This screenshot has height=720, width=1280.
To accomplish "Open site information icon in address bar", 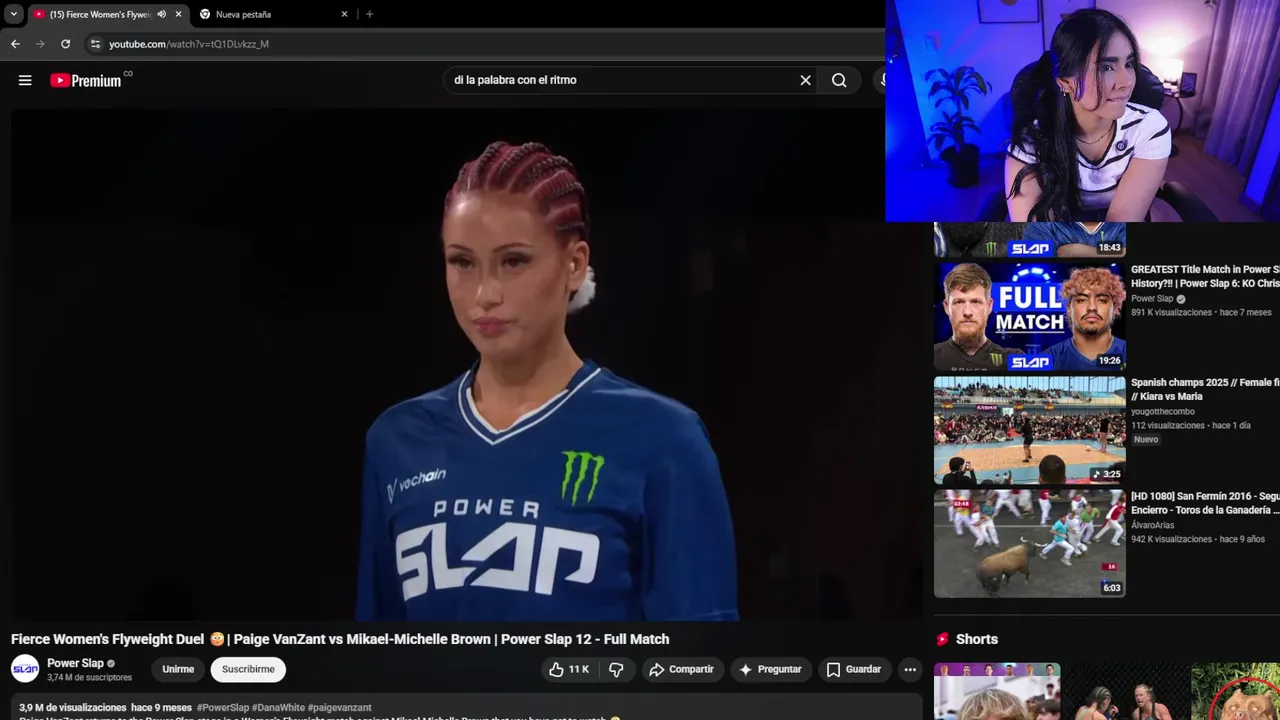I will point(95,44).
